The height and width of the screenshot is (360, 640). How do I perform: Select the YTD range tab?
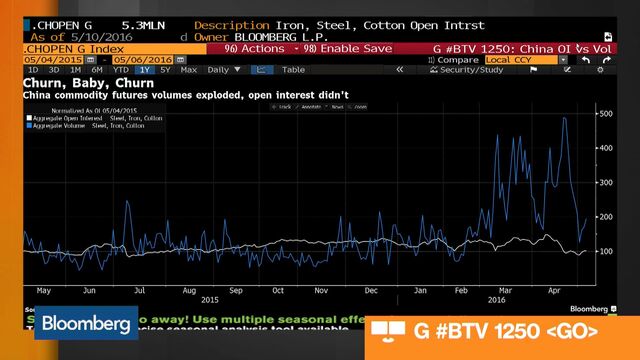tap(121, 70)
